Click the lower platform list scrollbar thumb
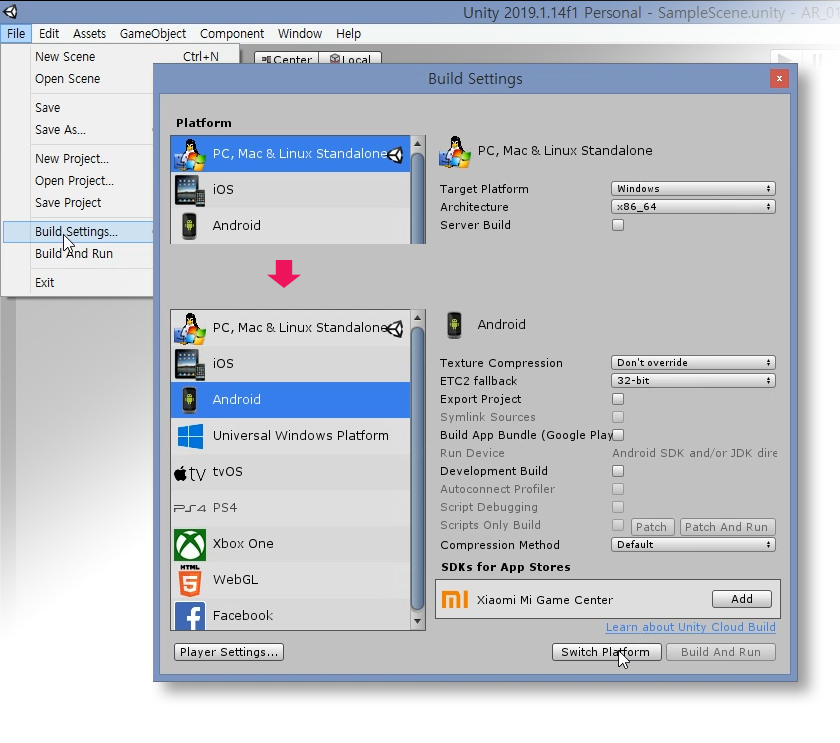Image resolution: width=840 pixels, height=743 pixels. [x=417, y=469]
